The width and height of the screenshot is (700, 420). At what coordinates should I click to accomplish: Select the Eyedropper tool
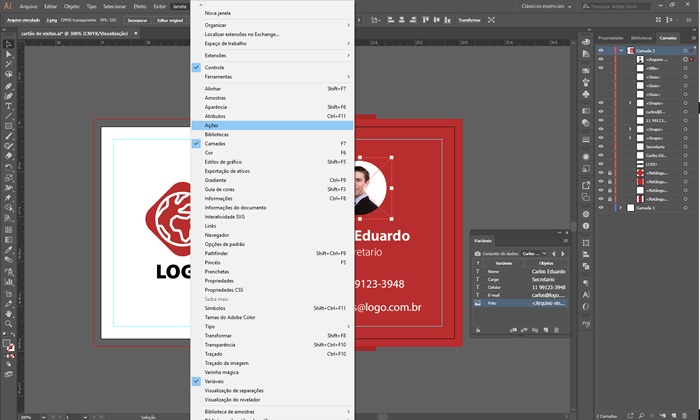coord(8,250)
